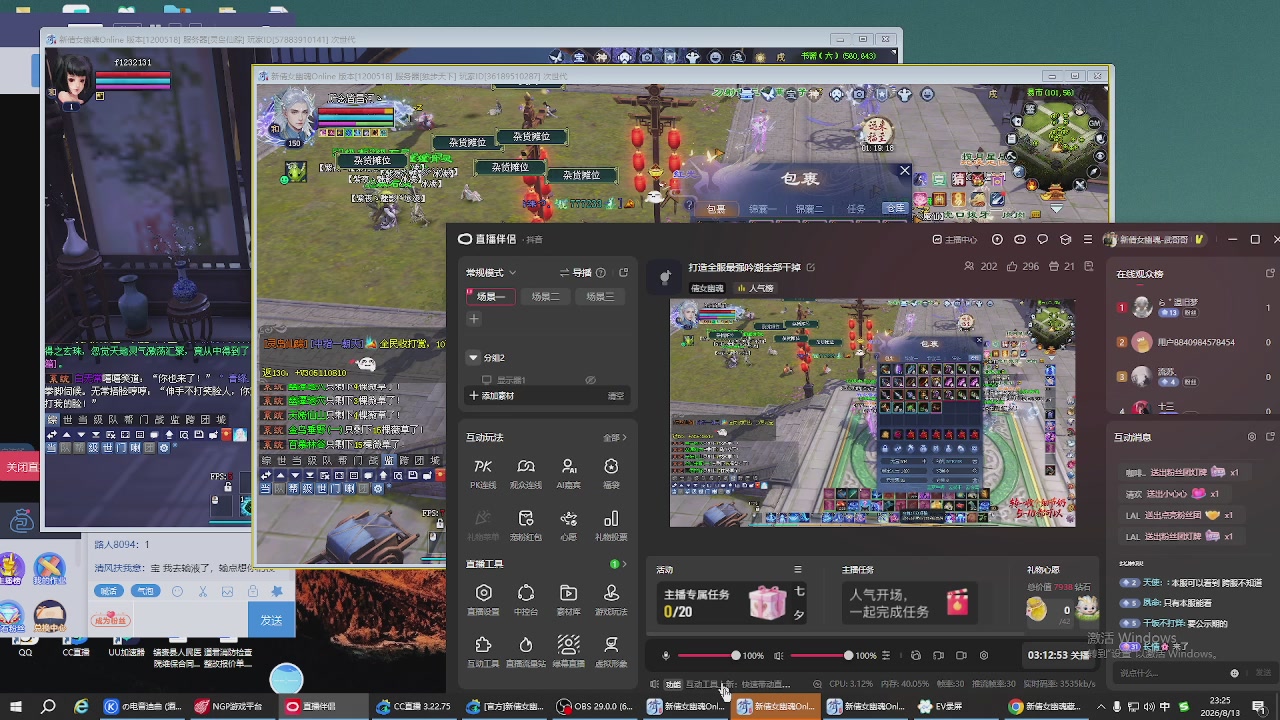
Task: Open 观众连线 audience link feature
Action: (526, 473)
